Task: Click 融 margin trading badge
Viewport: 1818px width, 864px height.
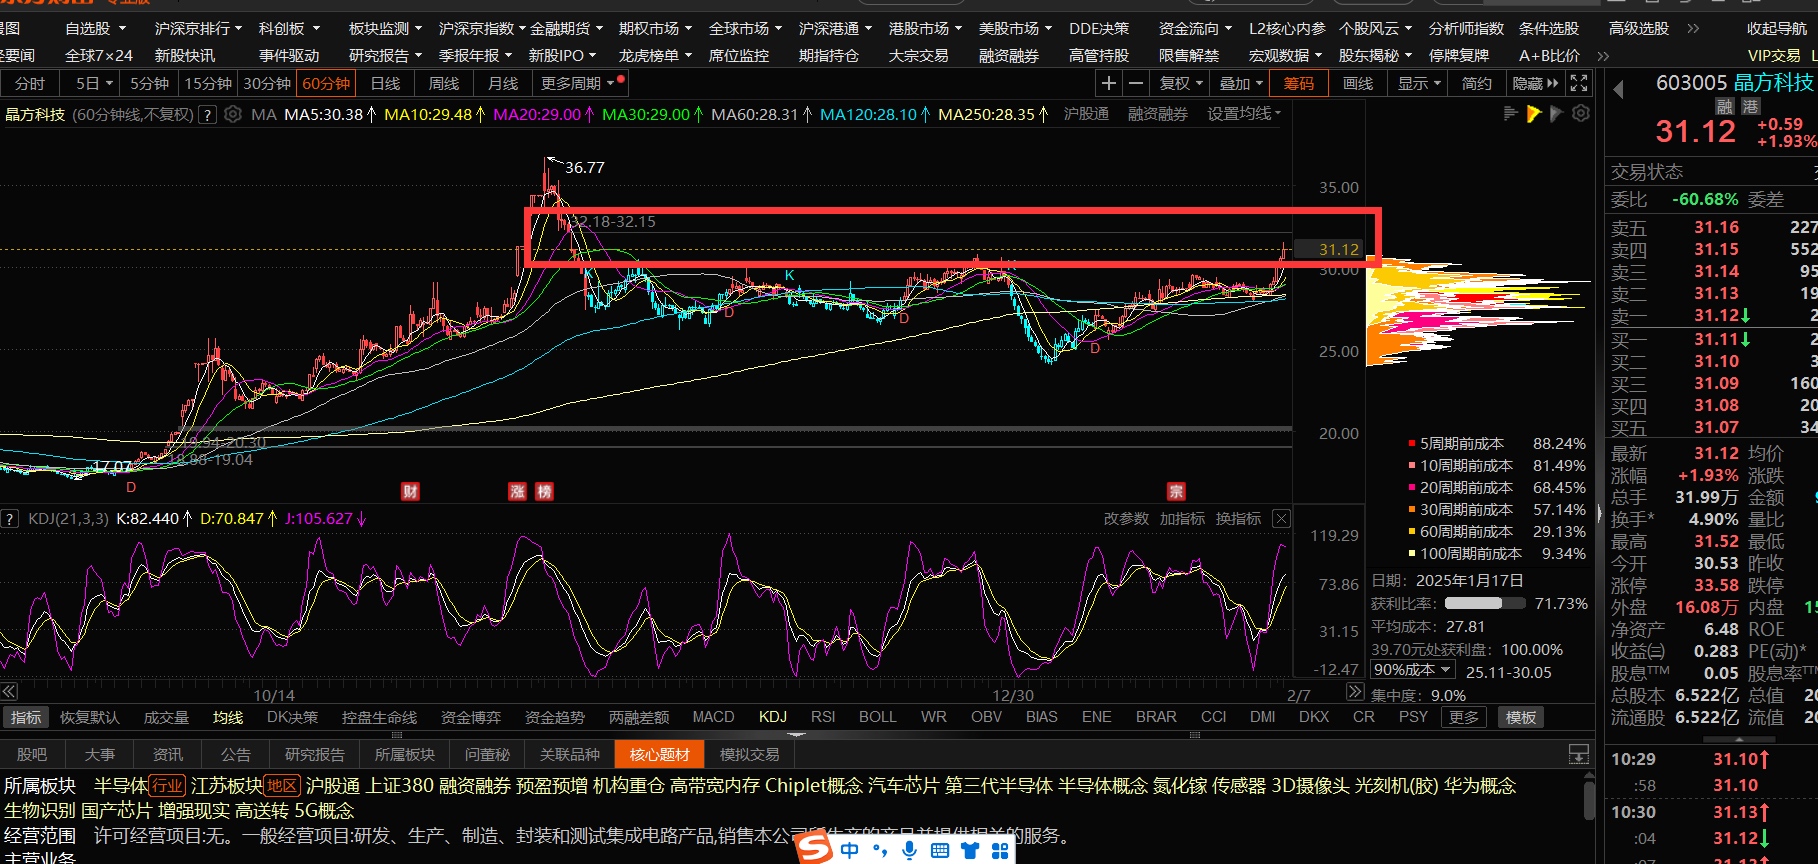Action: [1724, 105]
